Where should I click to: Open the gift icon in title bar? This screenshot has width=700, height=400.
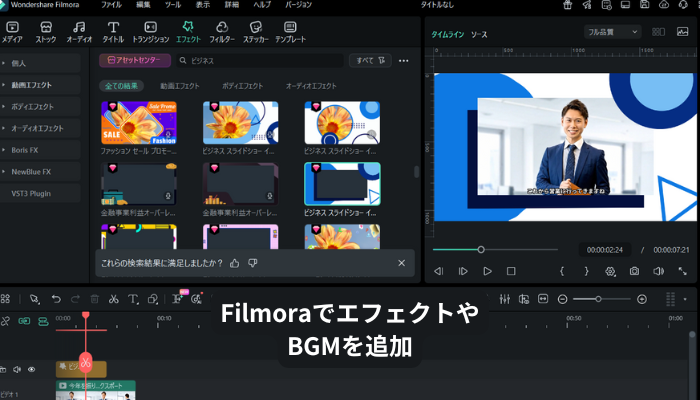(x=567, y=5)
